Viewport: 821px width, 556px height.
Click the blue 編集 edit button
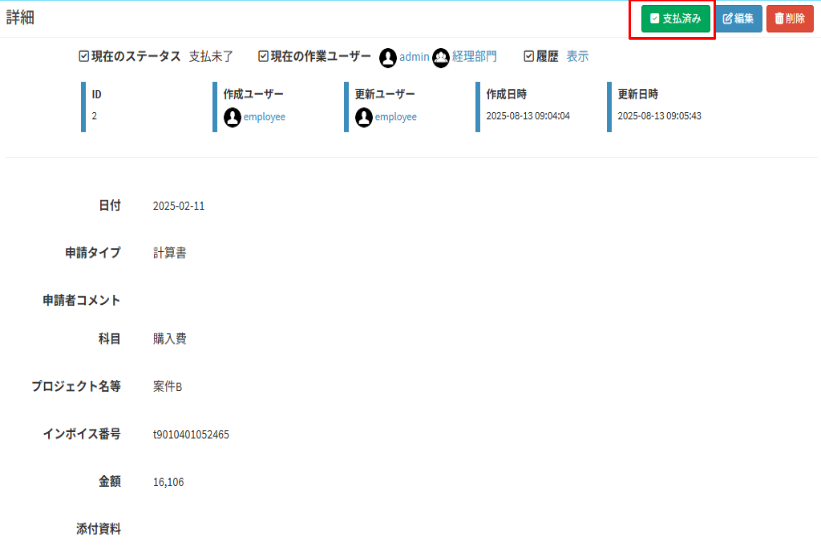pyautogui.click(x=739, y=19)
